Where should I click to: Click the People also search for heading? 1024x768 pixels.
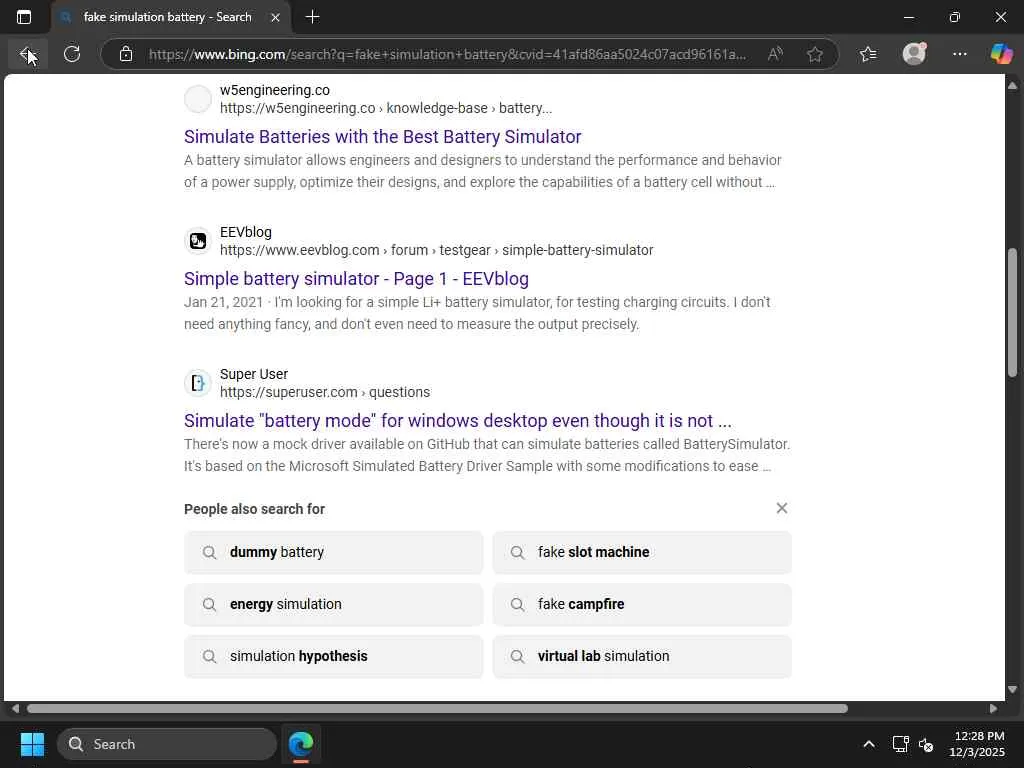tap(255, 509)
